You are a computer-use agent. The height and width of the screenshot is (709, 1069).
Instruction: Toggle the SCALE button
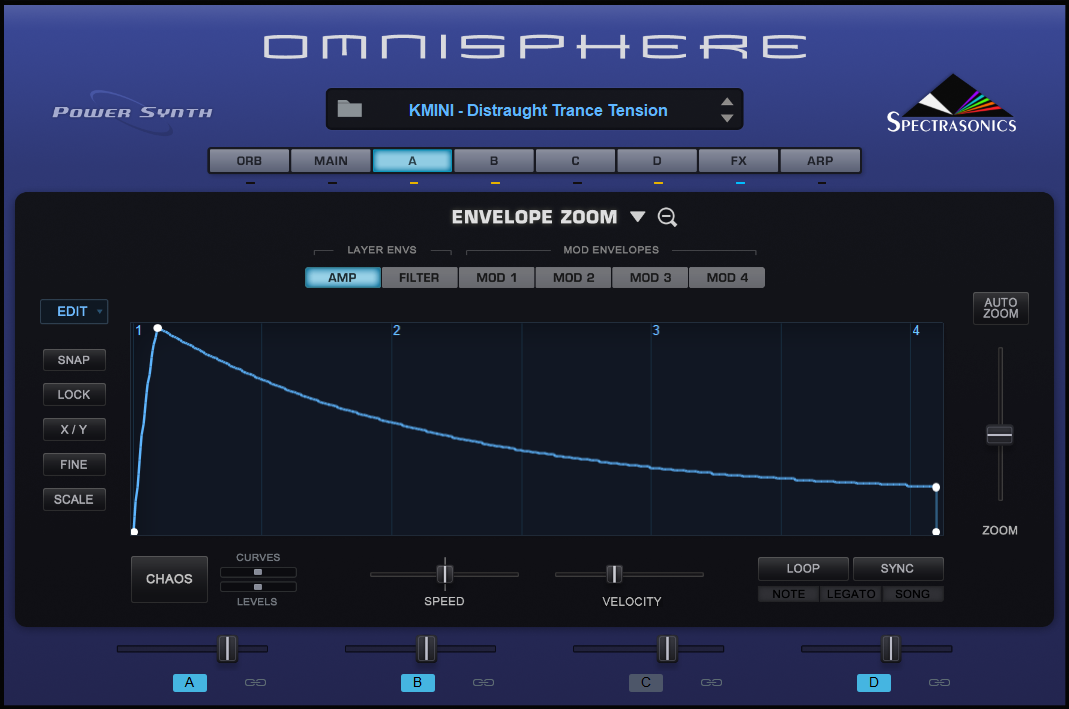(x=74, y=500)
